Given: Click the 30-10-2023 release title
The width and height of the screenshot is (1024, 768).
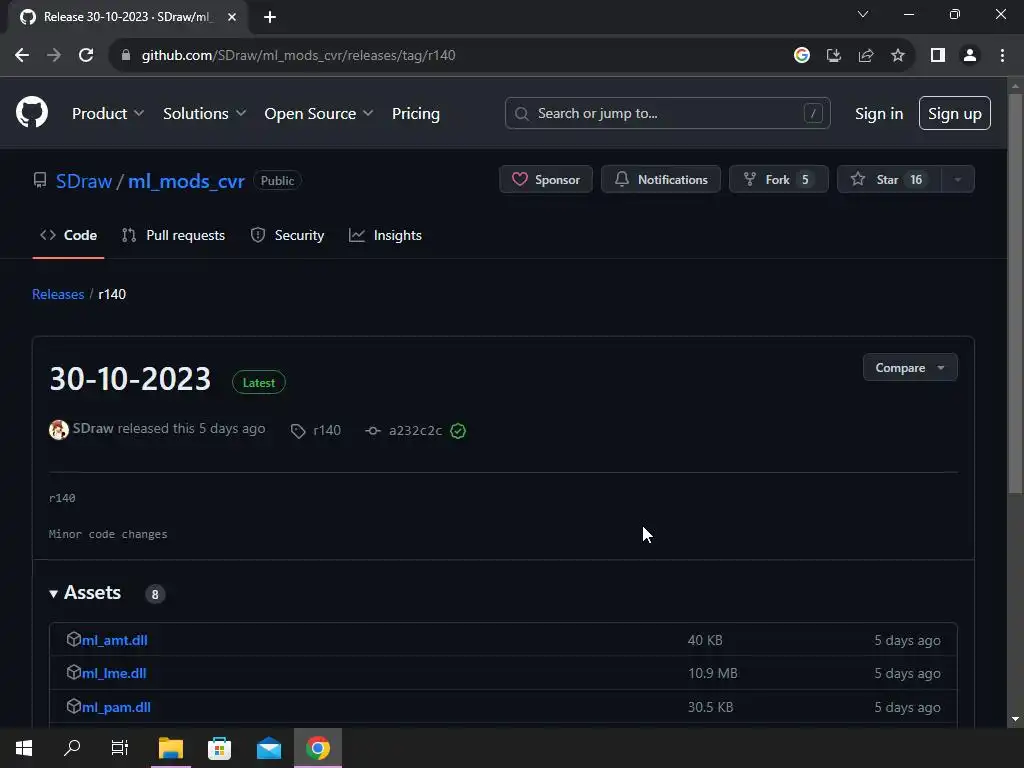Looking at the screenshot, I should click(x=131, y=379).
